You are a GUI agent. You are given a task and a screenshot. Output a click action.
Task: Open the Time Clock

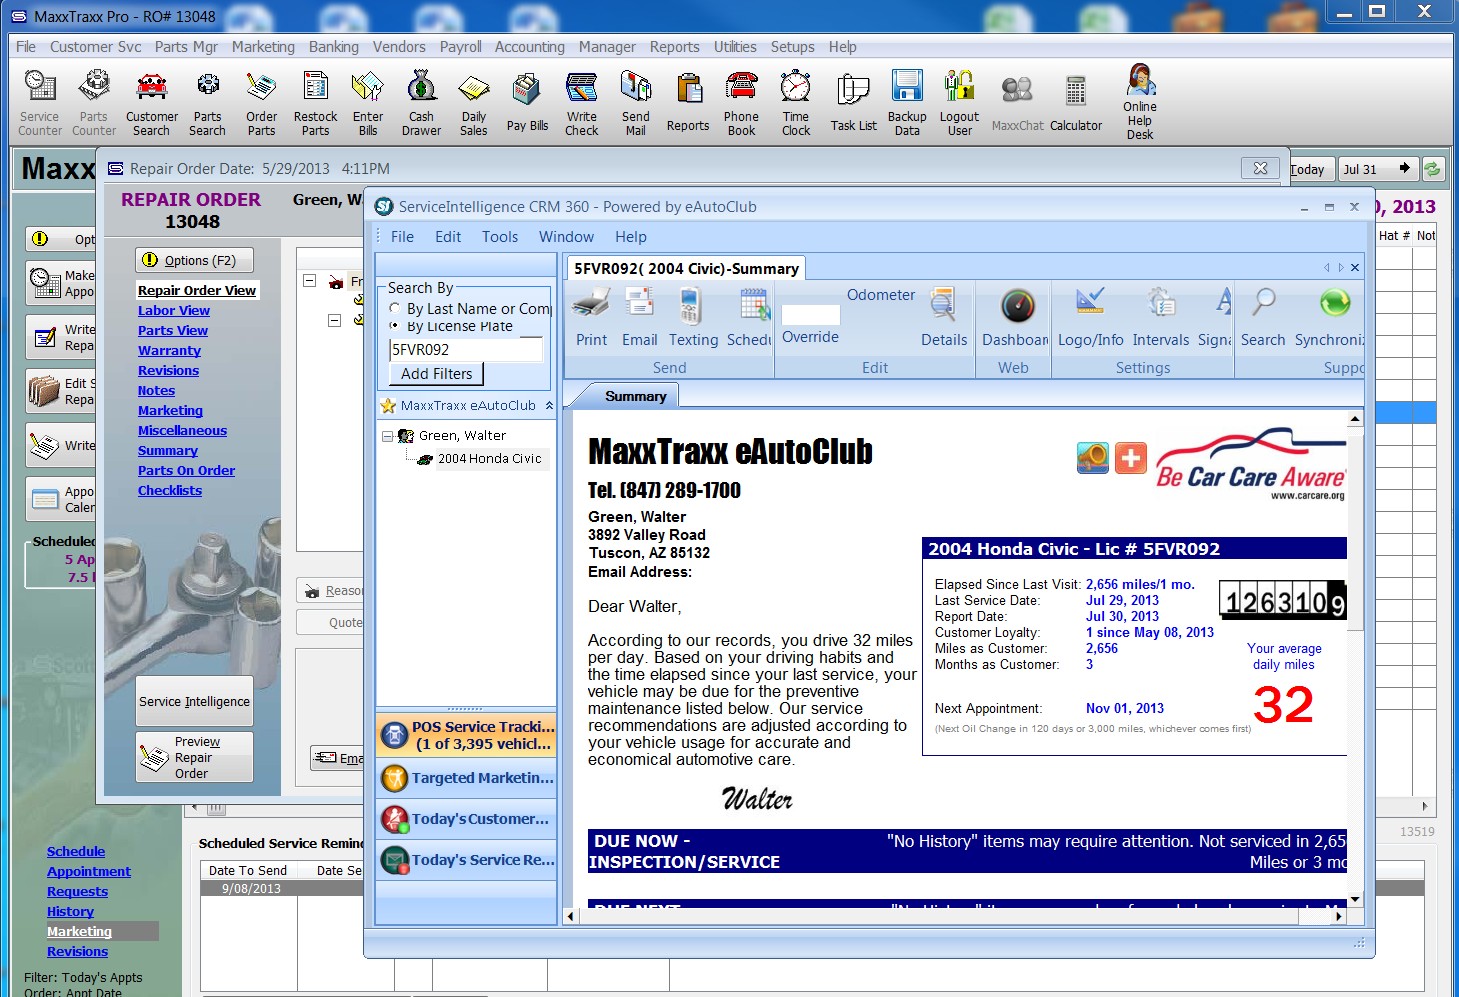(x=796, y=103)
